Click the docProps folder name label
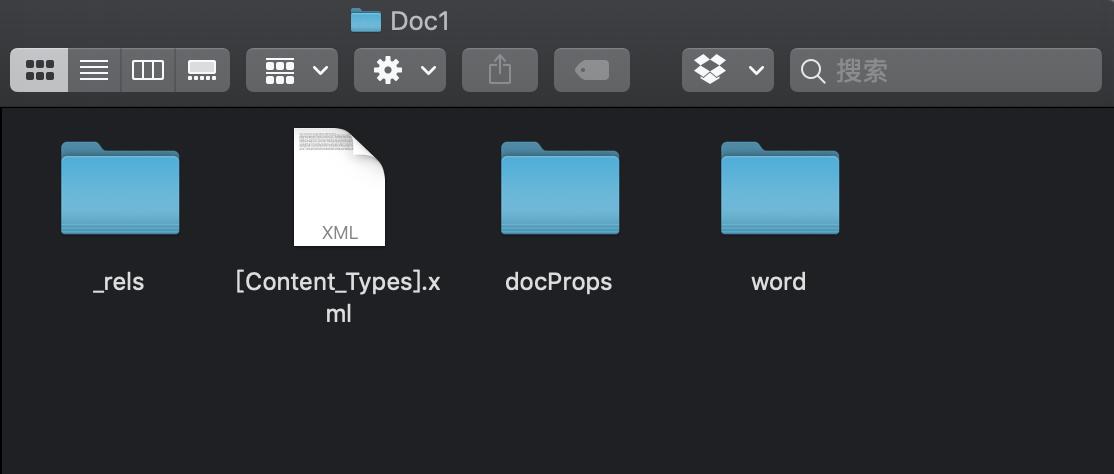 [558, 282]
